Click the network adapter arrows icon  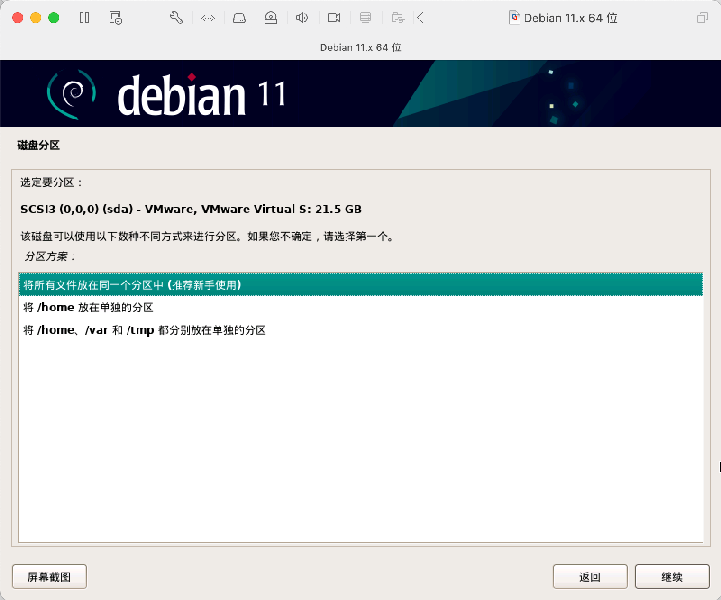[208, 18]
